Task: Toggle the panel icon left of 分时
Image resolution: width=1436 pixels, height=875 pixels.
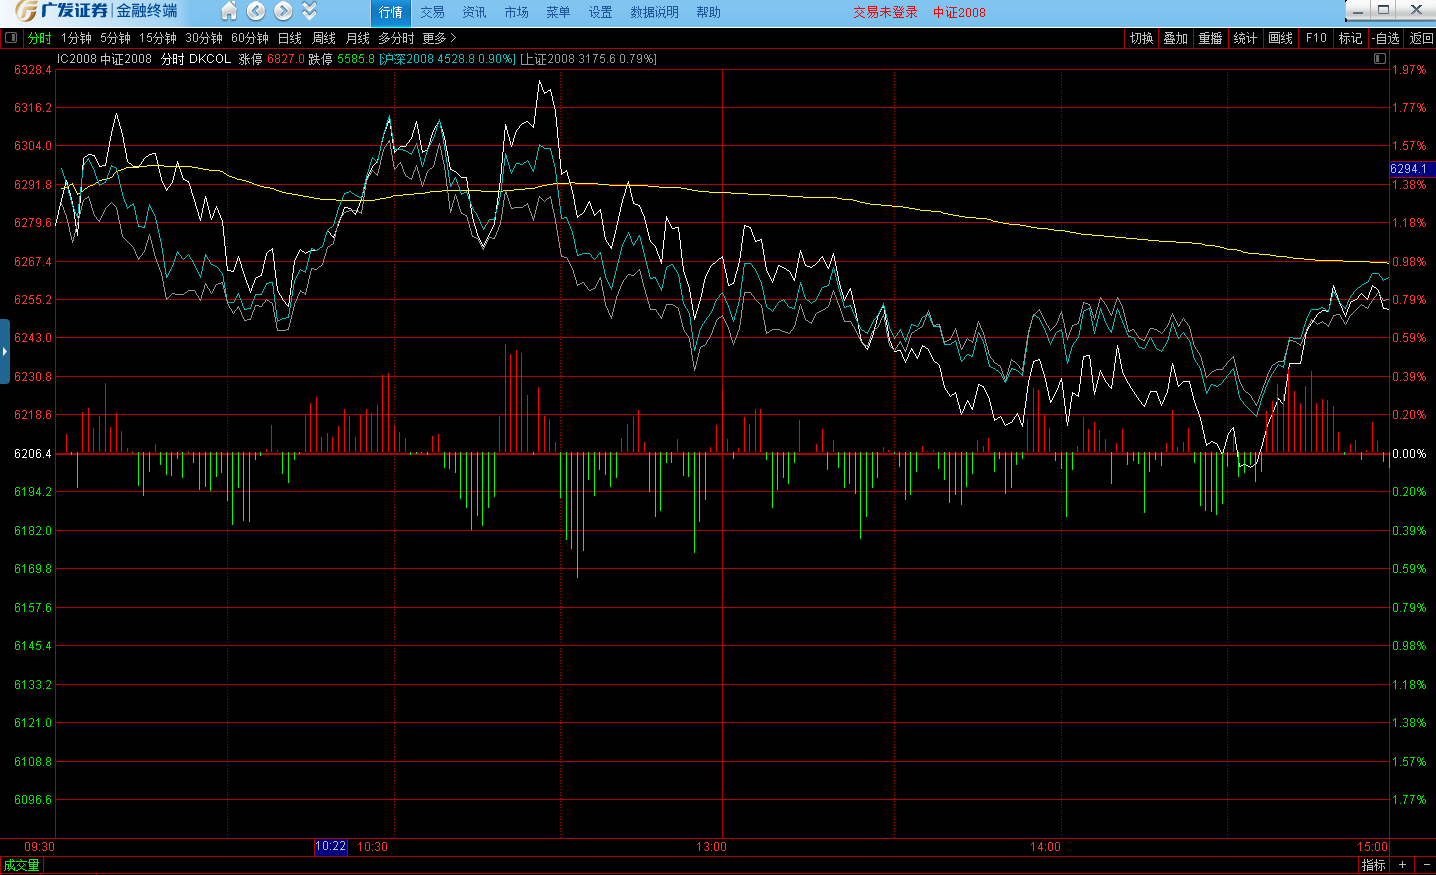Action: coord(11,38)
